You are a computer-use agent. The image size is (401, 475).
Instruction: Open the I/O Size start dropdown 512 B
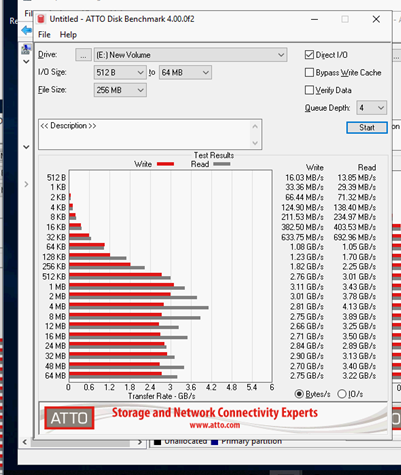[x=120, y=72]
